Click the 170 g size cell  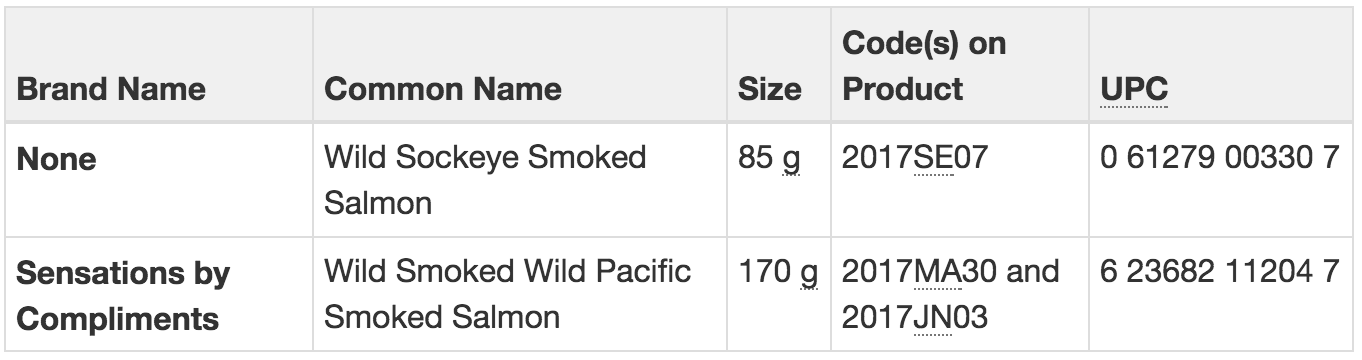778,272
